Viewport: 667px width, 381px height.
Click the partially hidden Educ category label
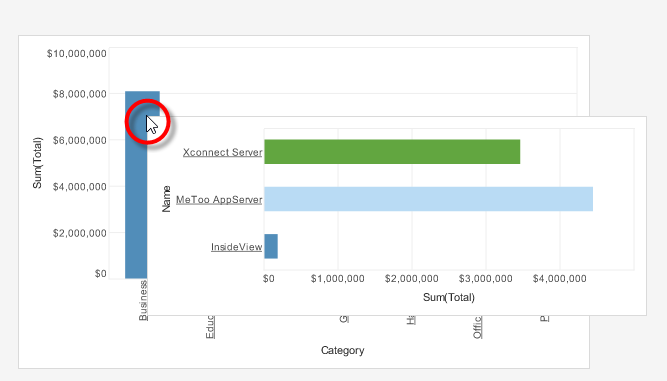pos(210,327)
